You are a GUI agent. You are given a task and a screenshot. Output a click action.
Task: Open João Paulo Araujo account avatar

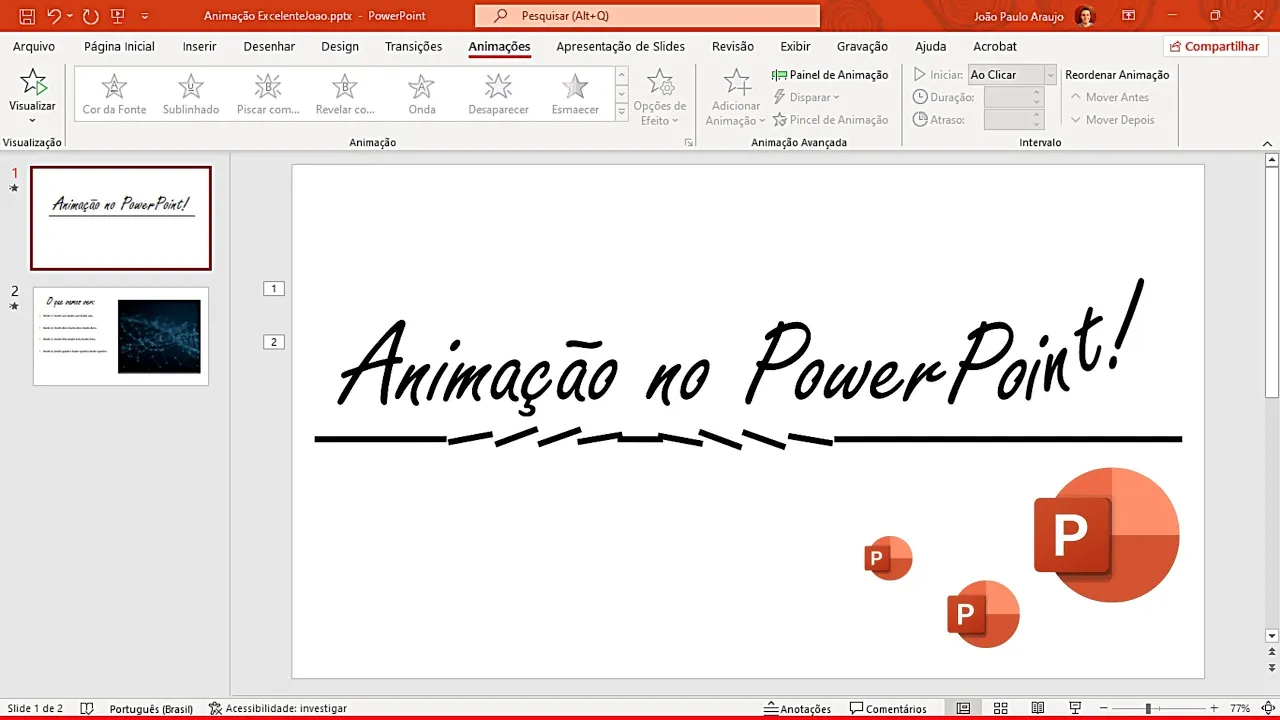(x=1085, y=16)
